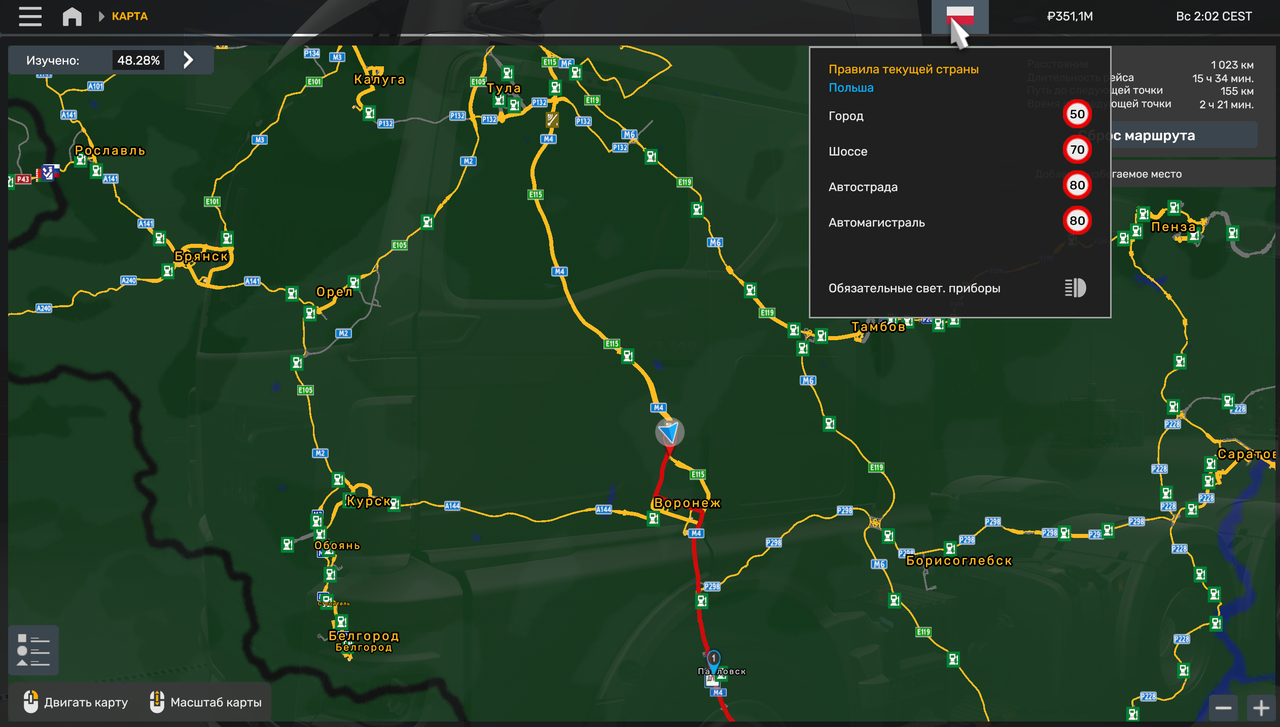
Task: Select the city label Тамбов
Action: tap(878, 327)
